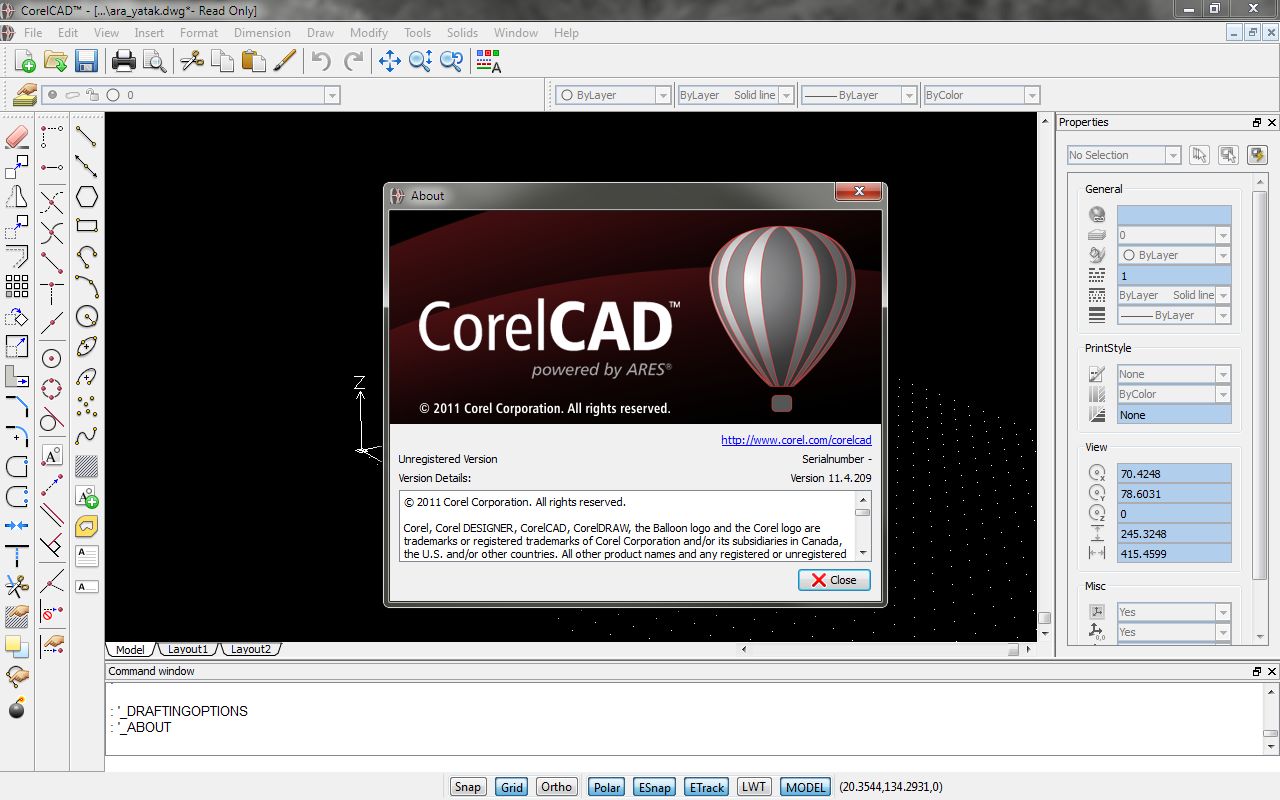
Task: Click the 70.4248 view X field
Action: point(1174,474)
